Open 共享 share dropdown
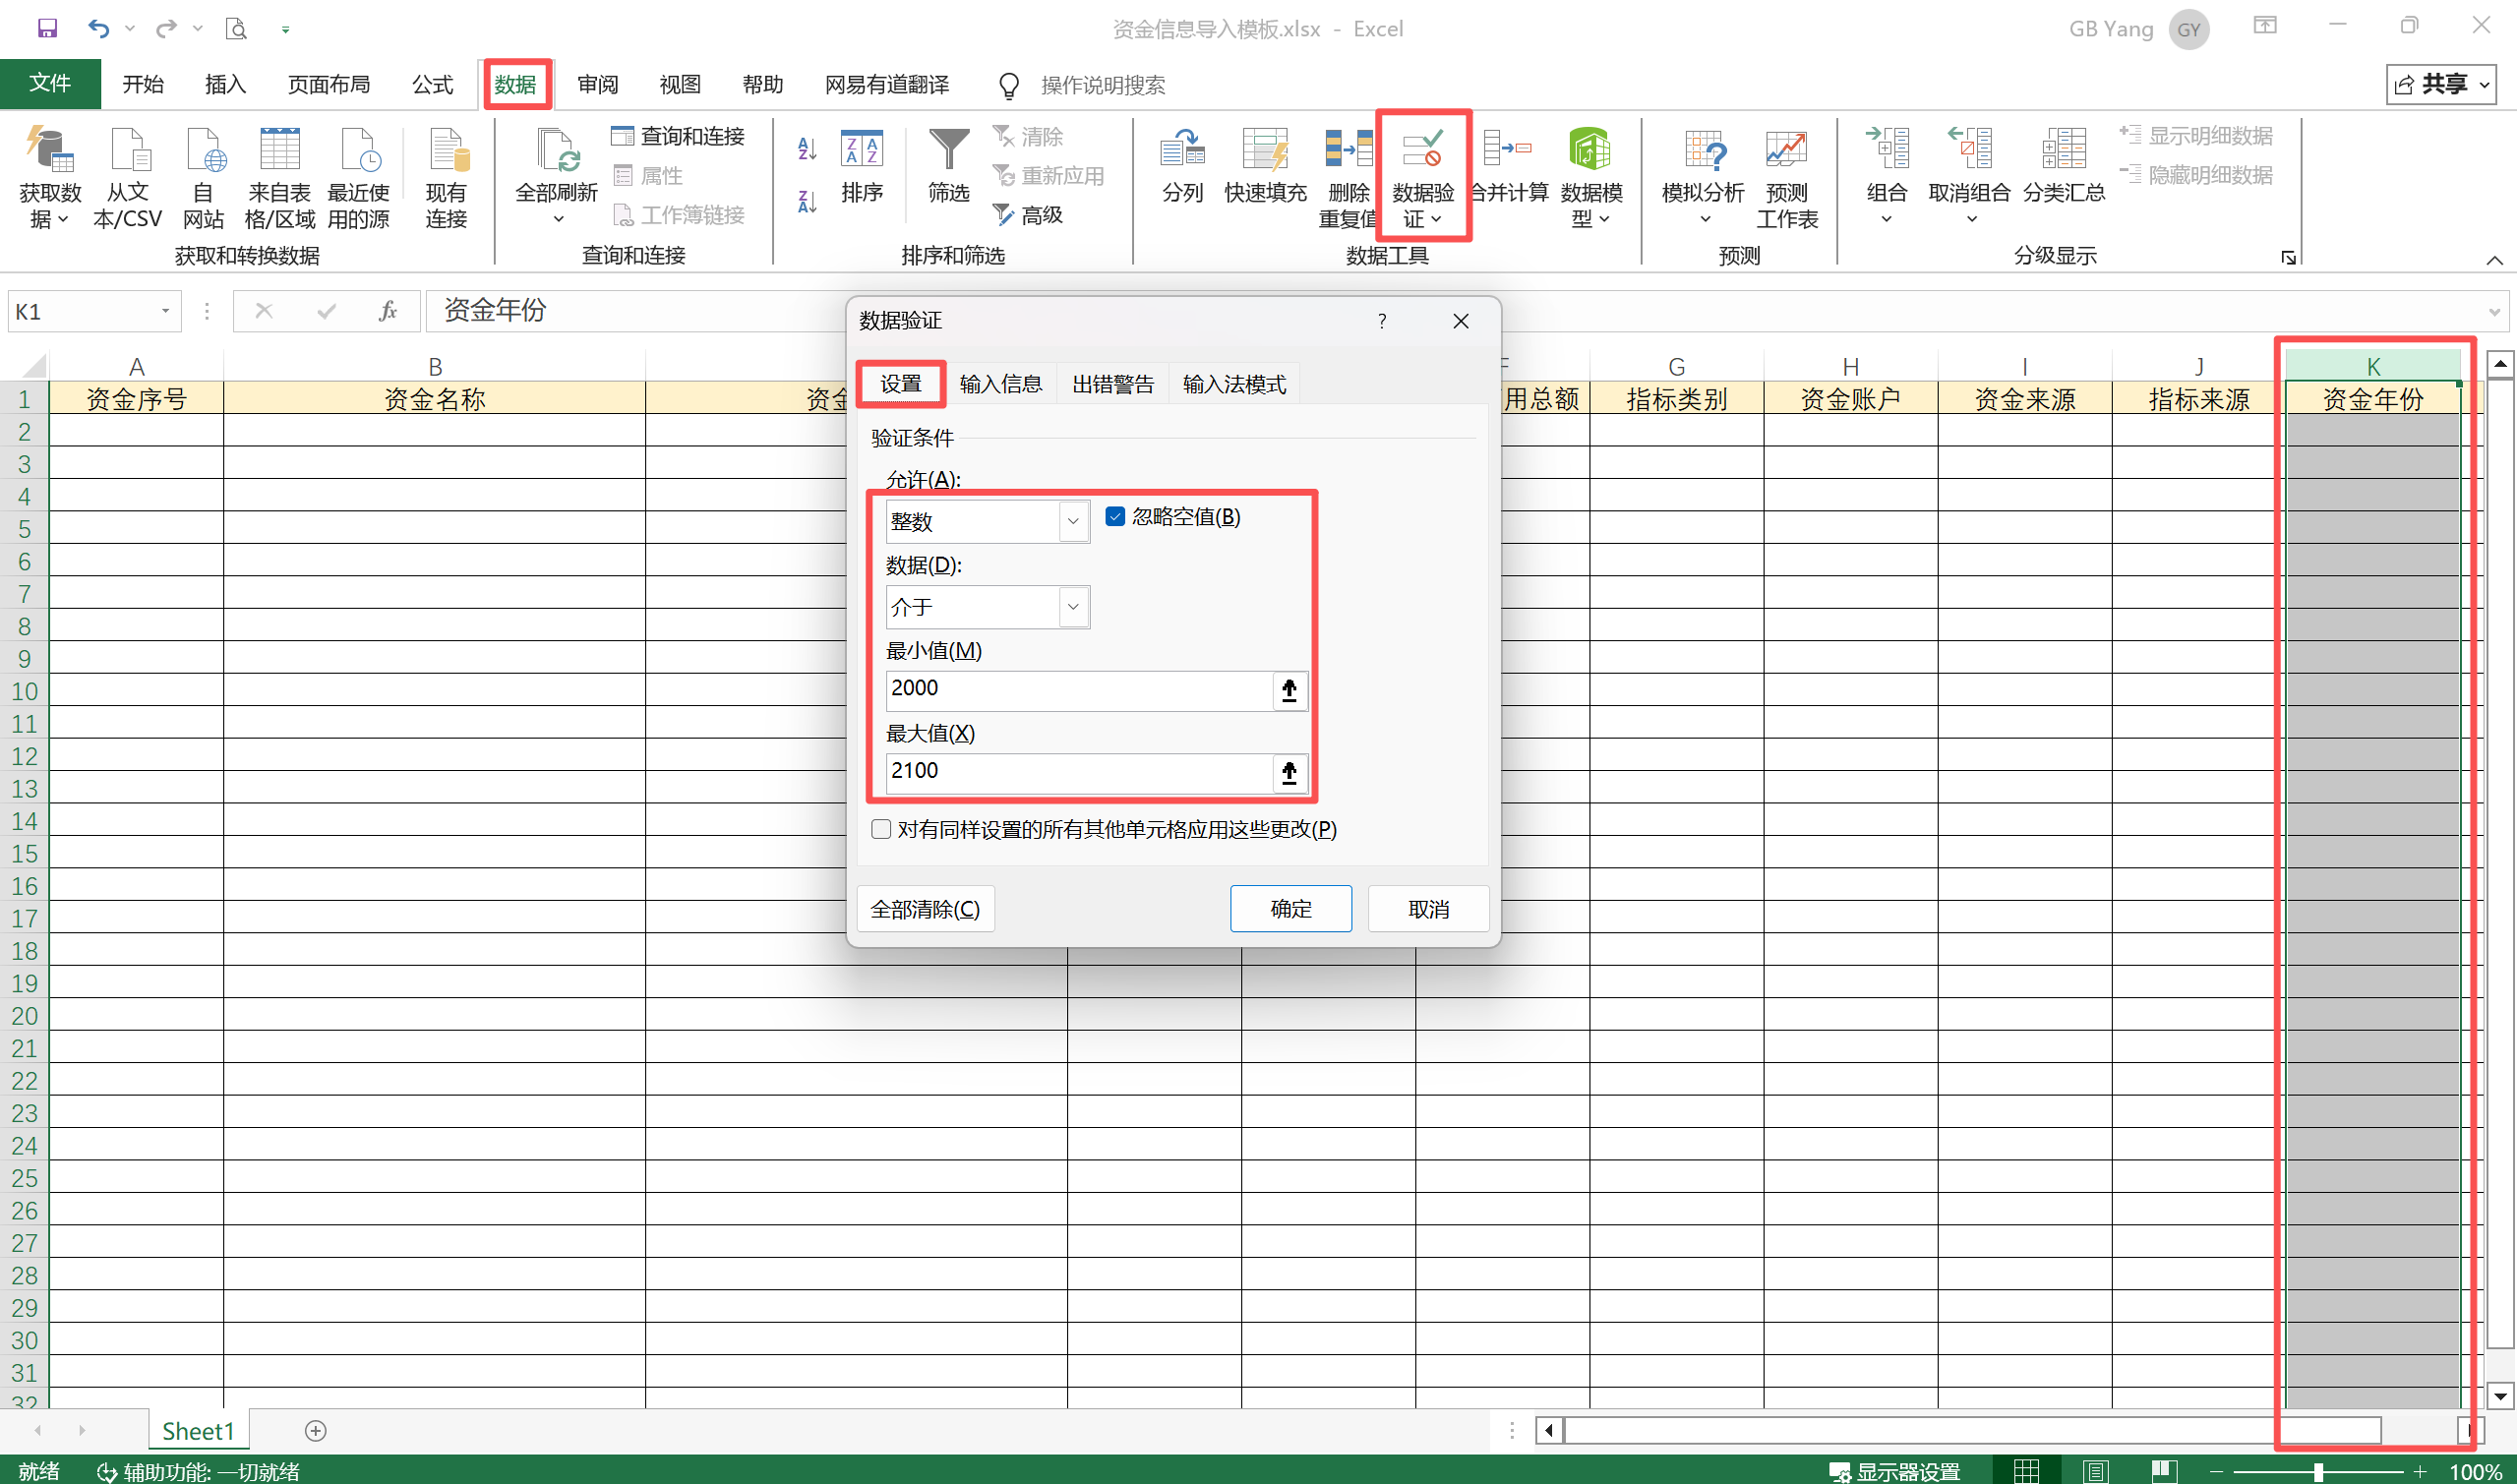The width and height of the screenshot is (2517, 1484). click(2441, 84)
